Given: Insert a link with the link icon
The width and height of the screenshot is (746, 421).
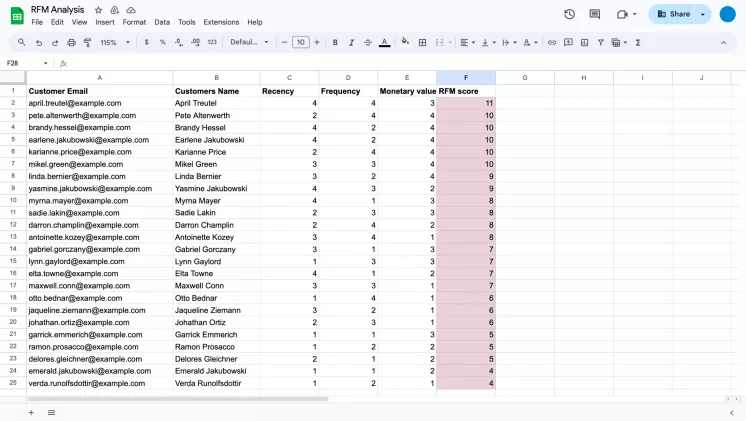Looking at the screenshot, I should (x=552, y=43).
